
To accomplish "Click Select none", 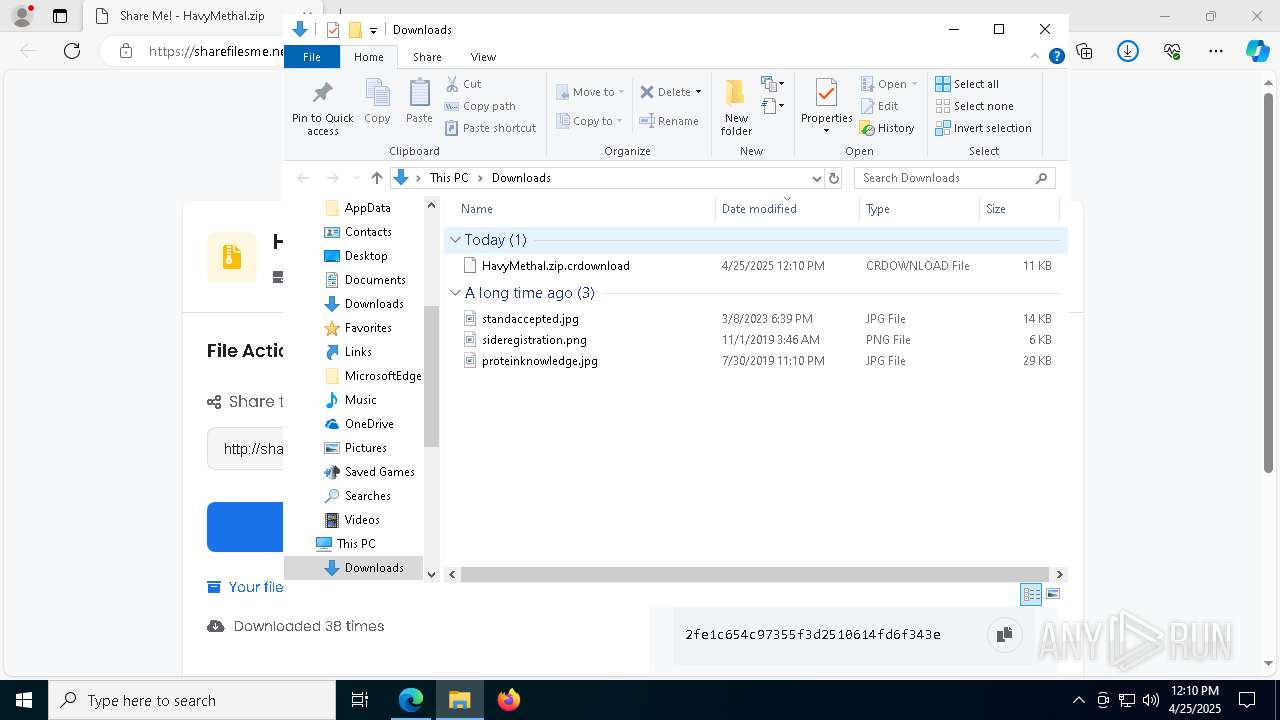I will [974, 106].
